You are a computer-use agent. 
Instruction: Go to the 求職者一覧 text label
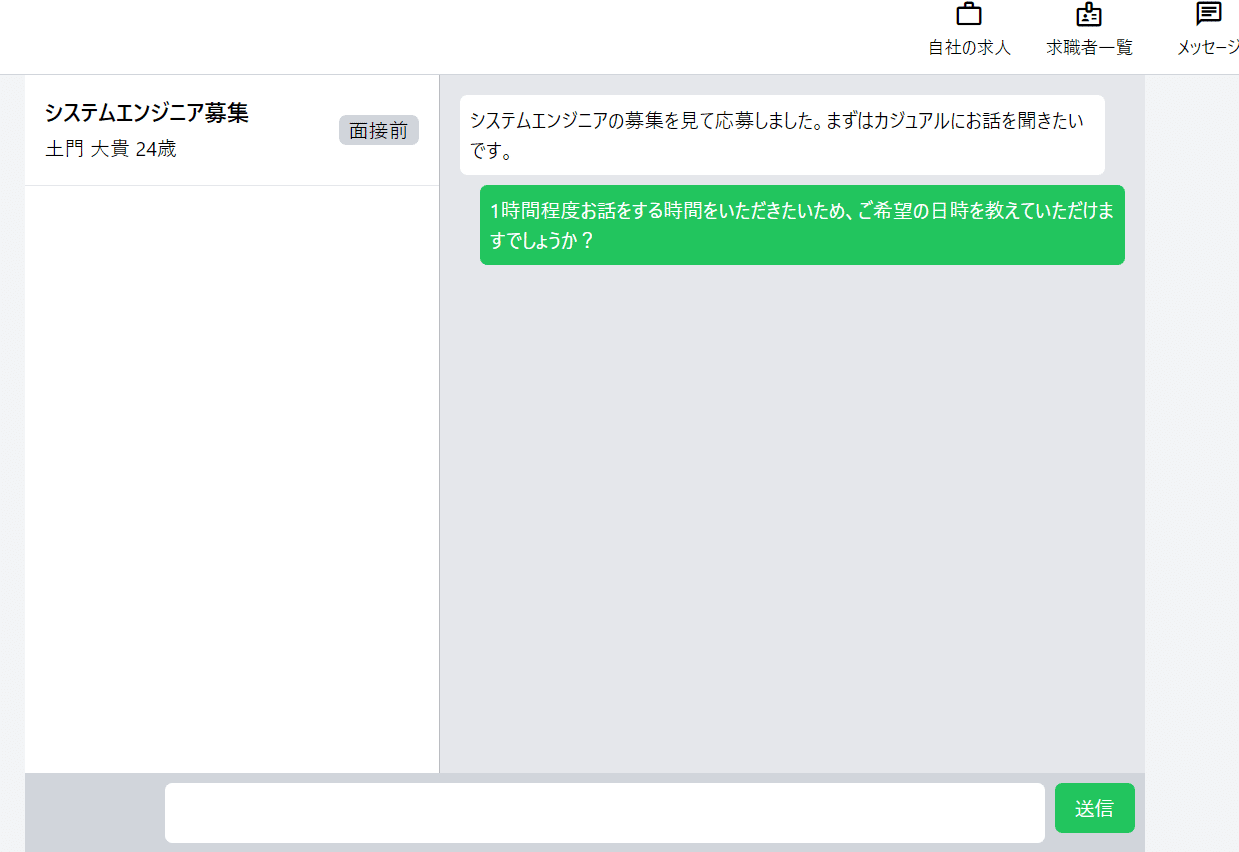click(x=1089, y=48)
